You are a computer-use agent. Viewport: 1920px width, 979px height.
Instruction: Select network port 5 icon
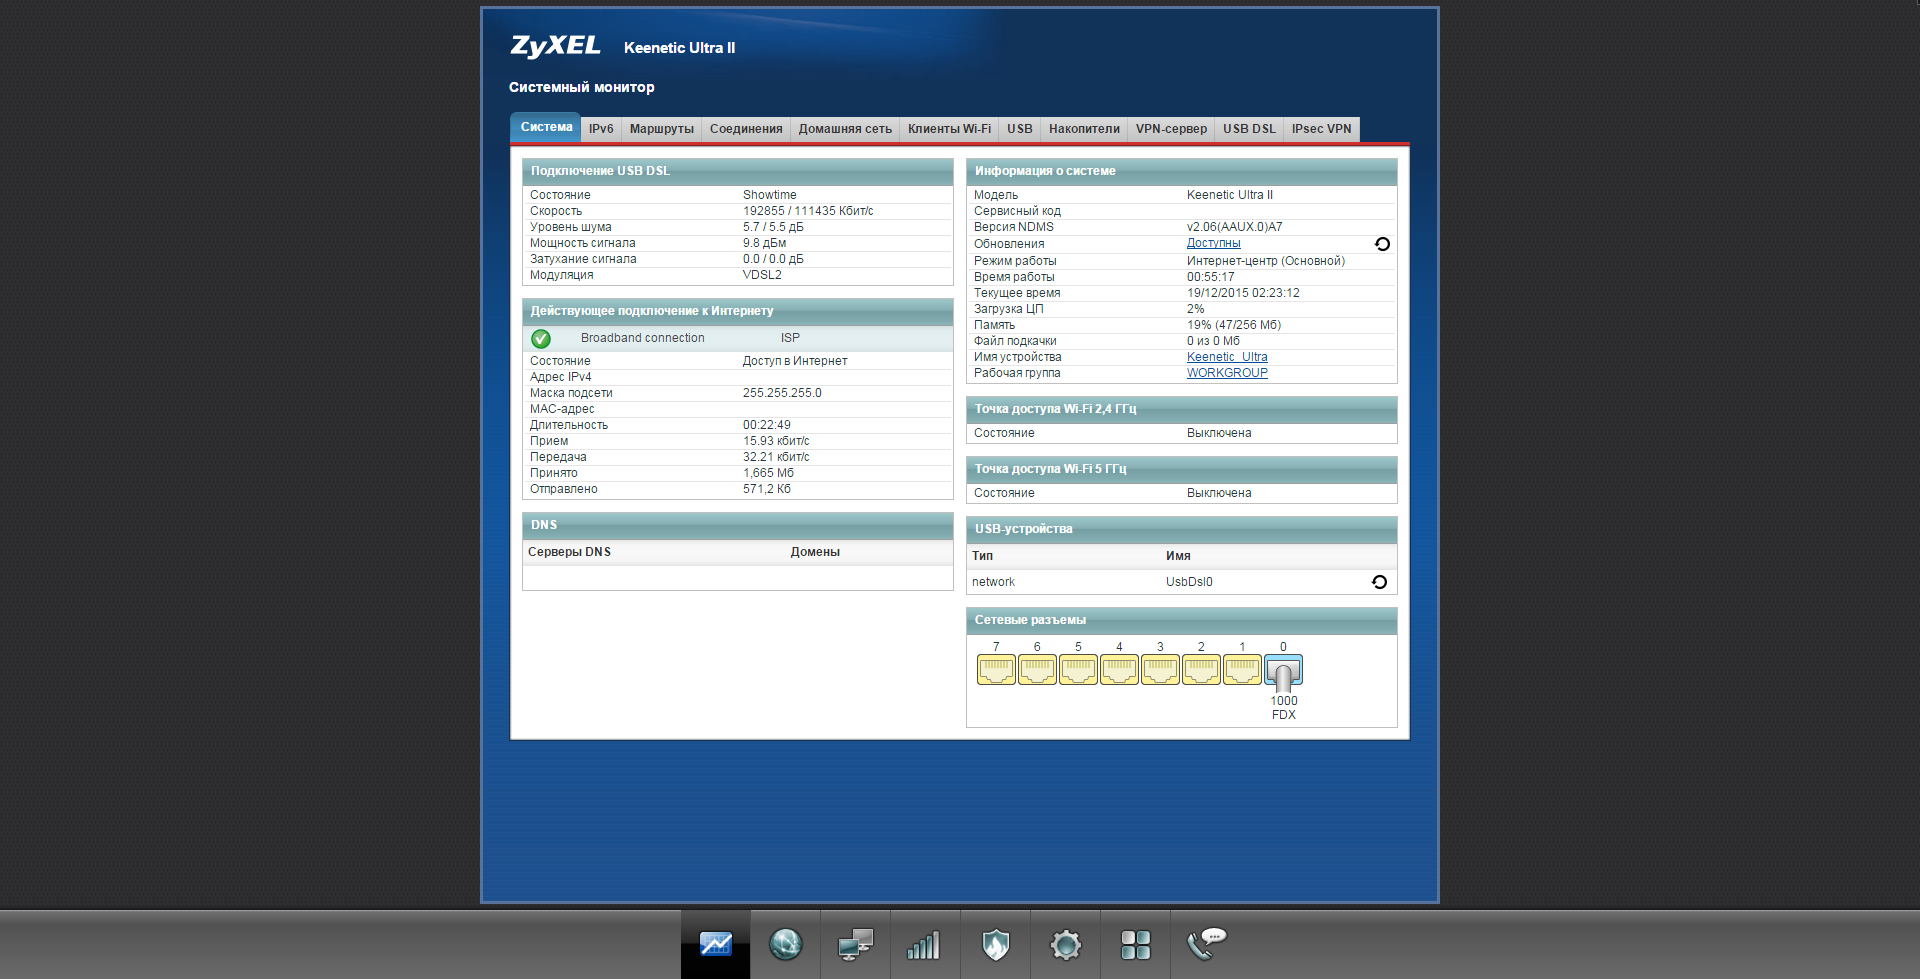(x=1078, y=669)
